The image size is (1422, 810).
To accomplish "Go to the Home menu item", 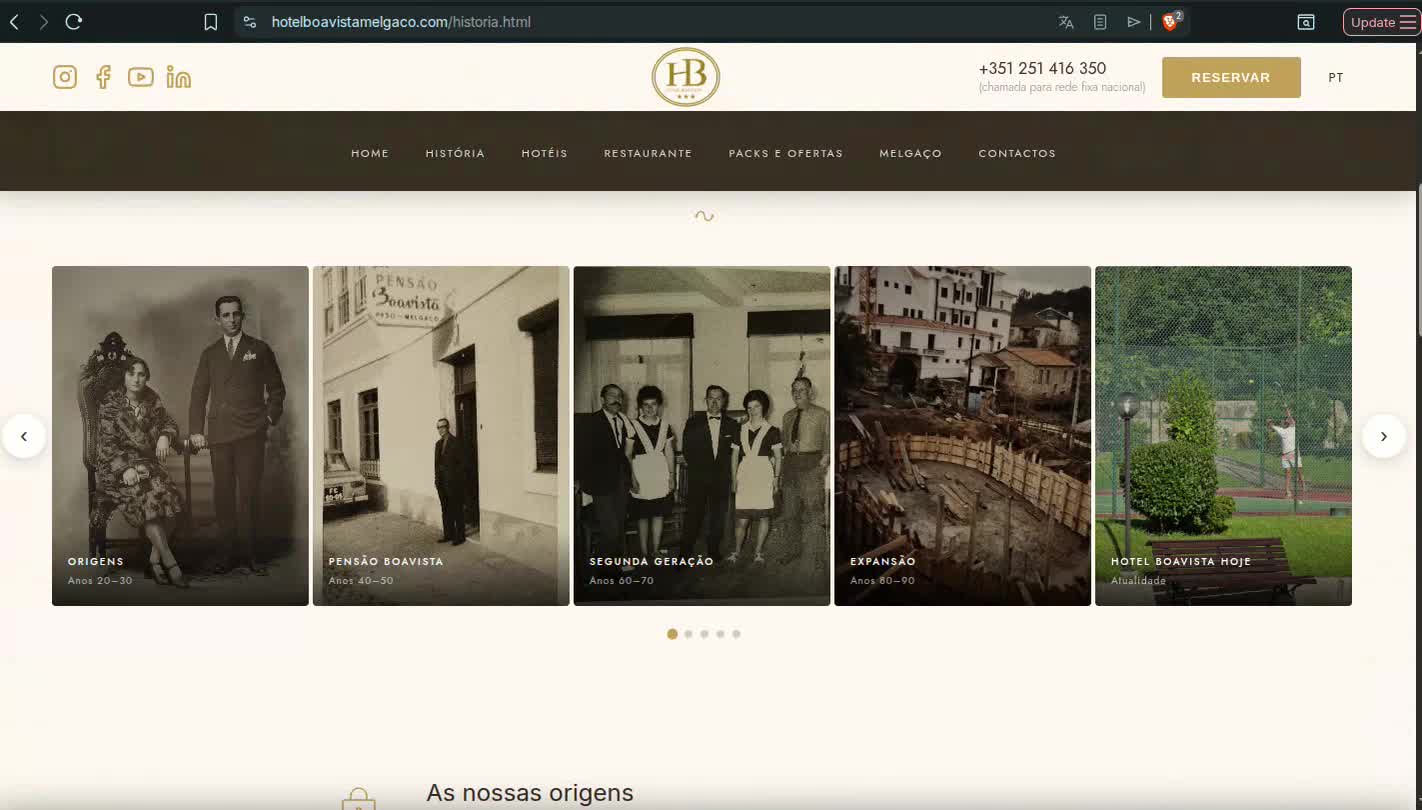I will [x=370, y=153].
